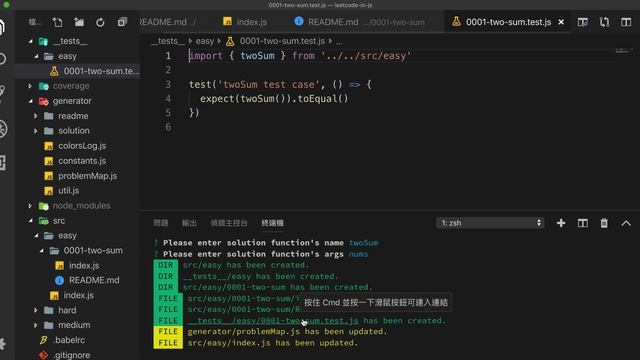Screen dimensions: 640x360
Task: Create a new terminal with plus icon
Action: click(x=561, y=223)
